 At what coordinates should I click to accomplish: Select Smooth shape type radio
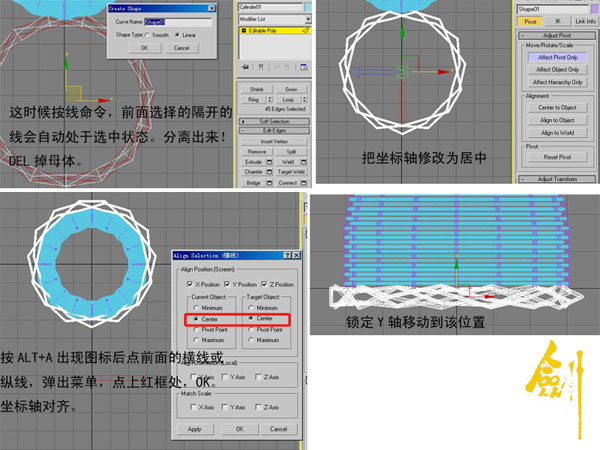147,35
